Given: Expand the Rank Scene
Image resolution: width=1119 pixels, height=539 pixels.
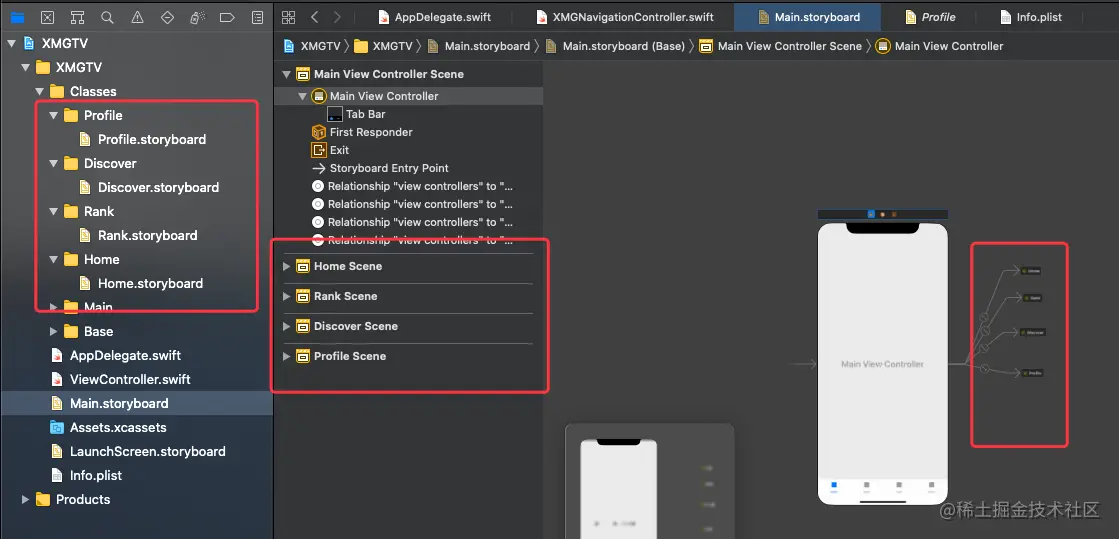Looking at the screenshot, I should point(287,296).
